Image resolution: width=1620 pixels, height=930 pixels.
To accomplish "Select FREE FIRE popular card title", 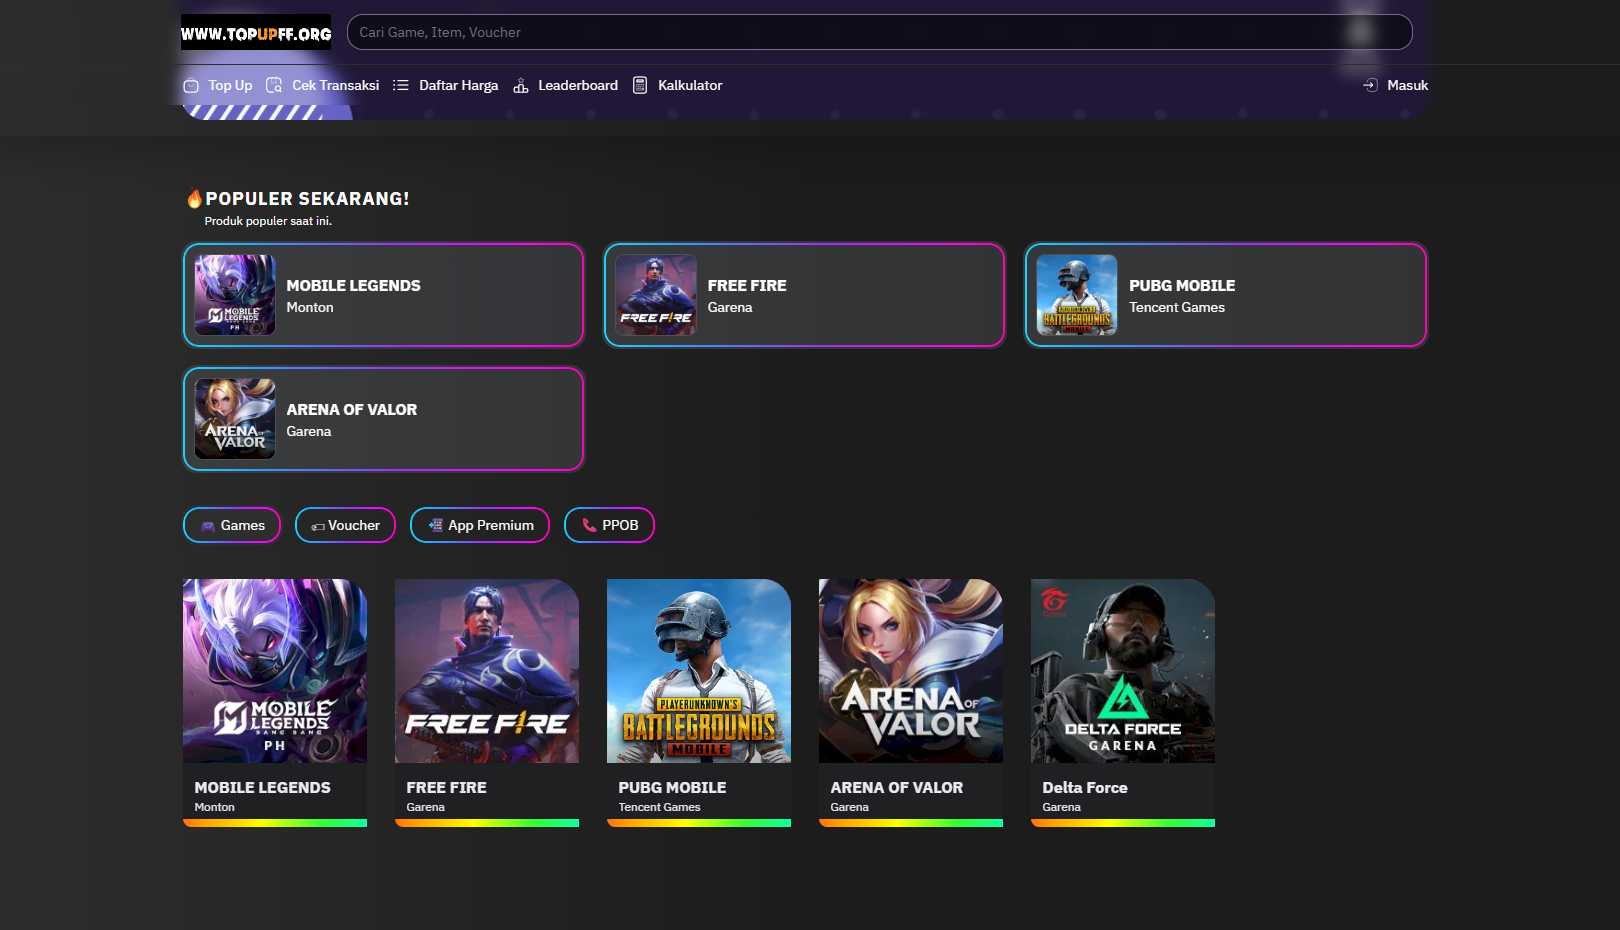I will (747, 286).
